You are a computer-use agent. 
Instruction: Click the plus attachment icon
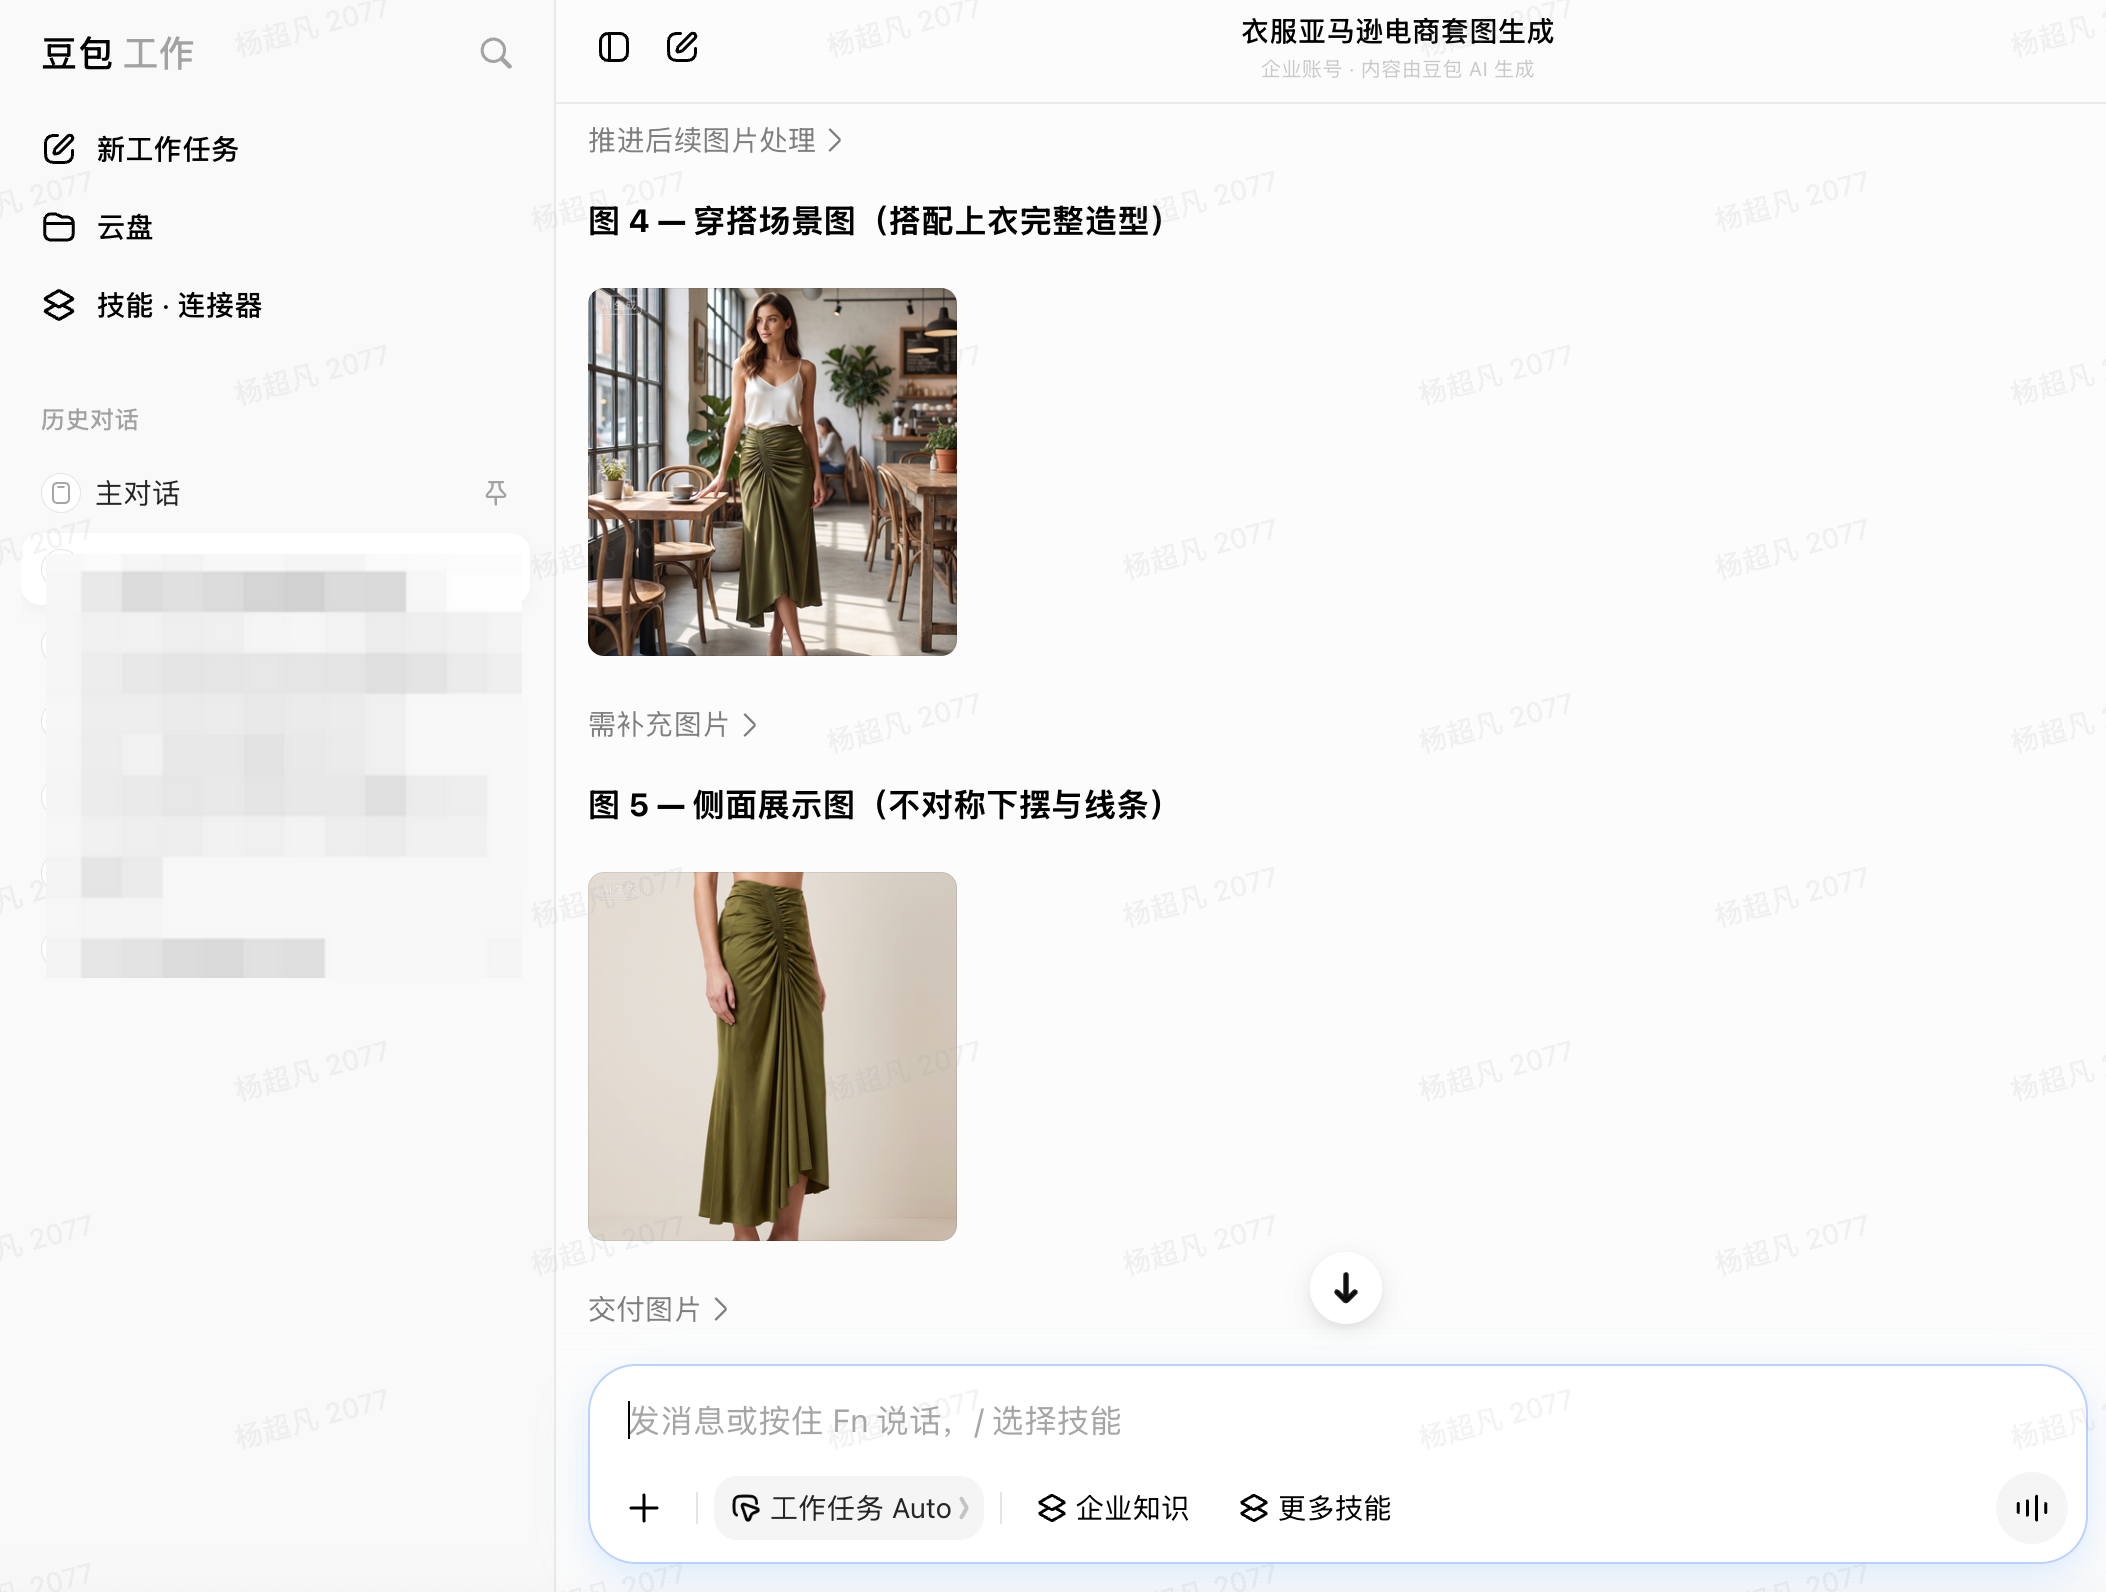coord(644,1508)
